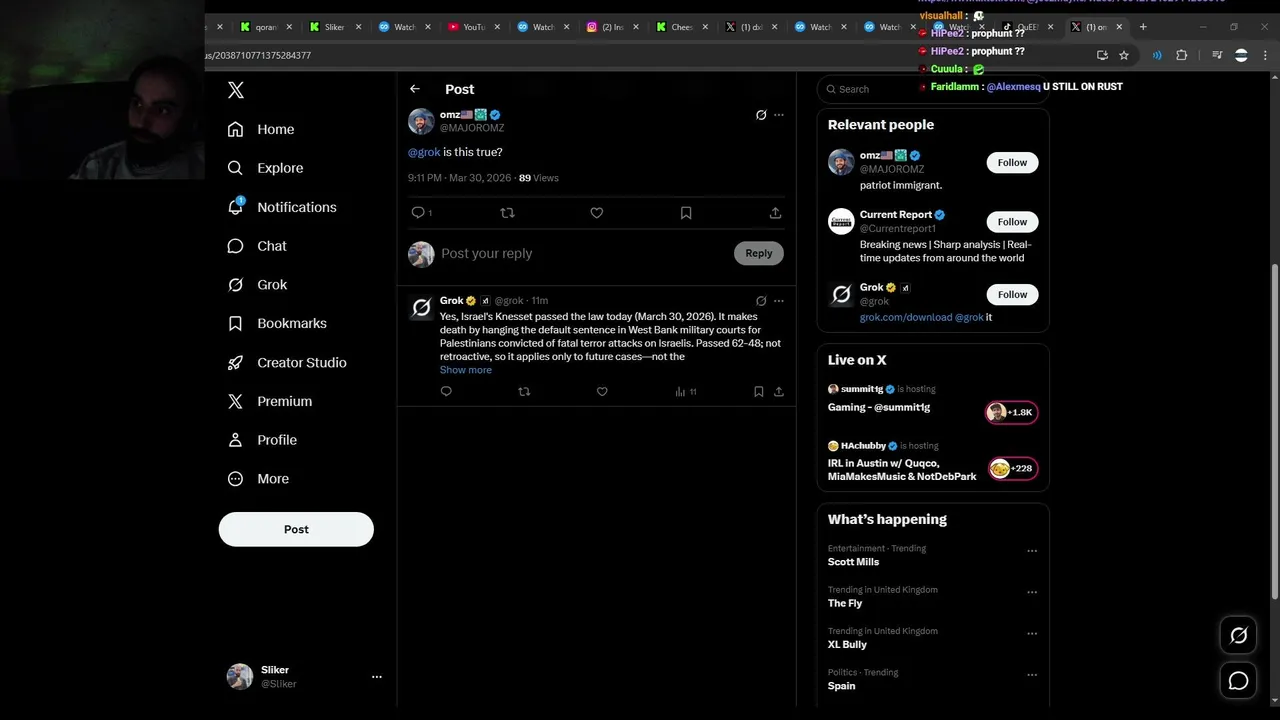Click the Search box
Screen dimensions: 1280x720
tap(932, 89)
